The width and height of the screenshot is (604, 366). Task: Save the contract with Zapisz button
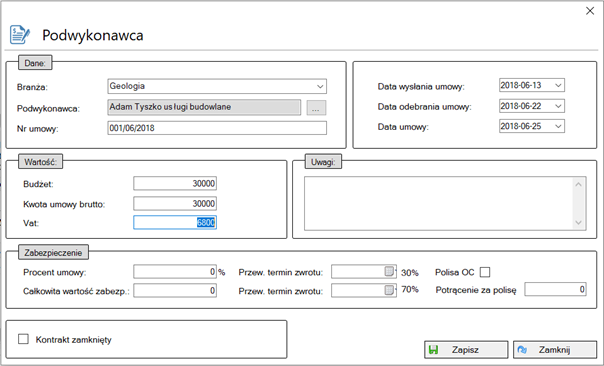click(x=466, y=349)
